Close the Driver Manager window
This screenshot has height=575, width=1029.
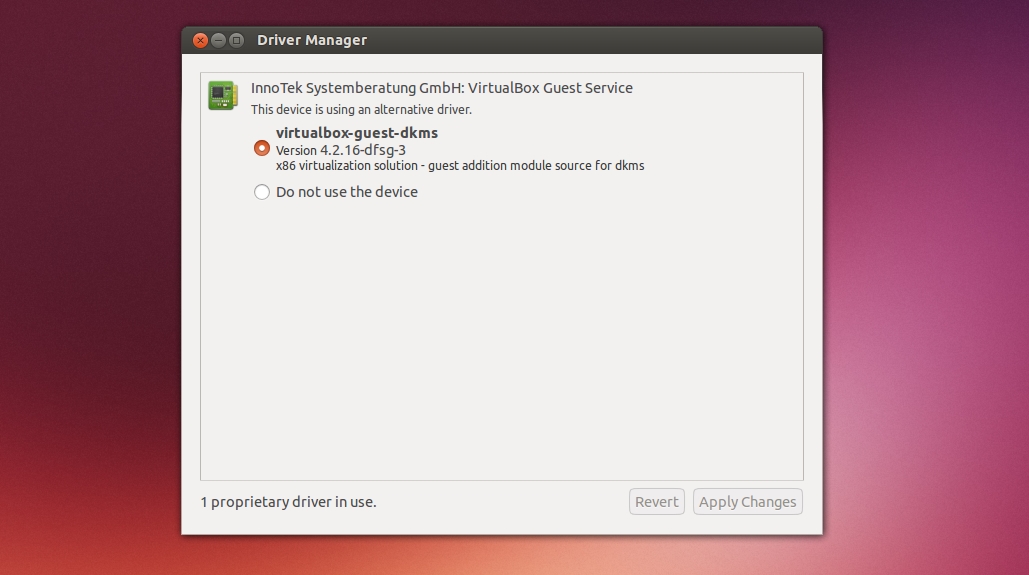(x=200, y=41)
